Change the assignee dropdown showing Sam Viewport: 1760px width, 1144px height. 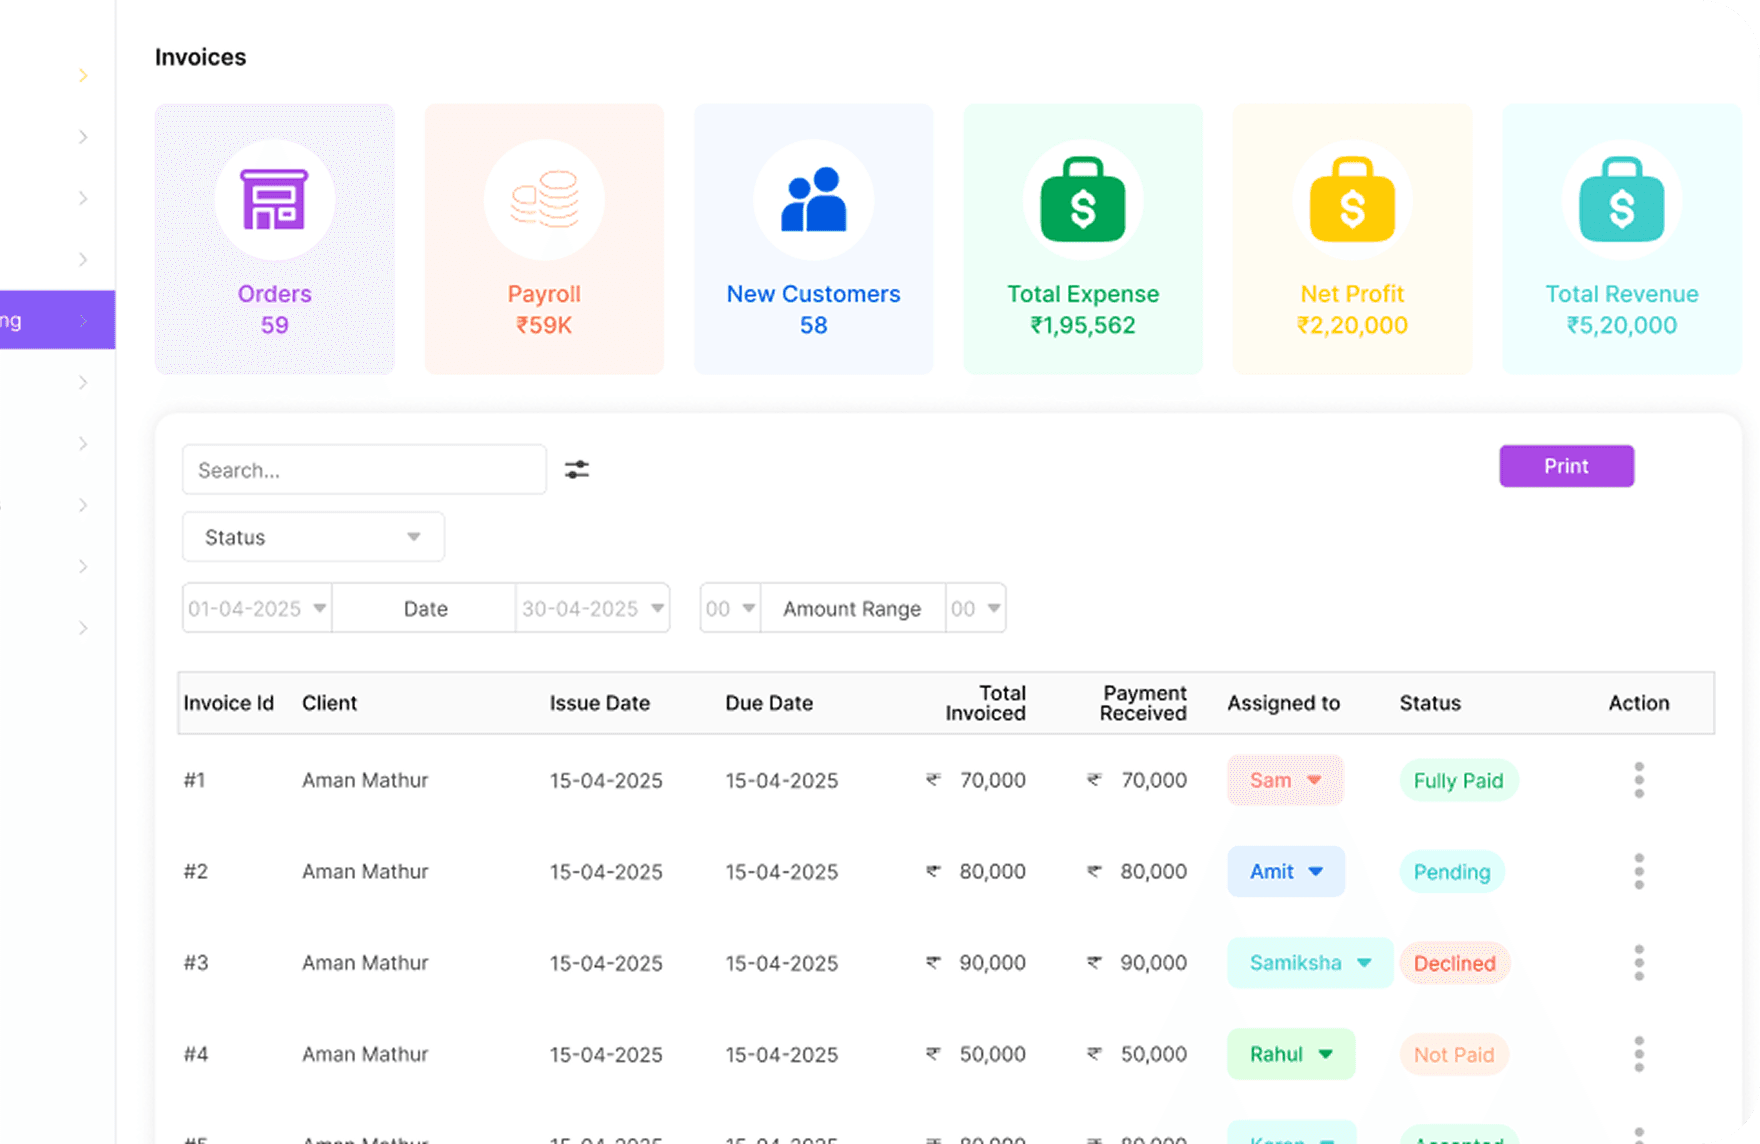(x=1284, y=780)
